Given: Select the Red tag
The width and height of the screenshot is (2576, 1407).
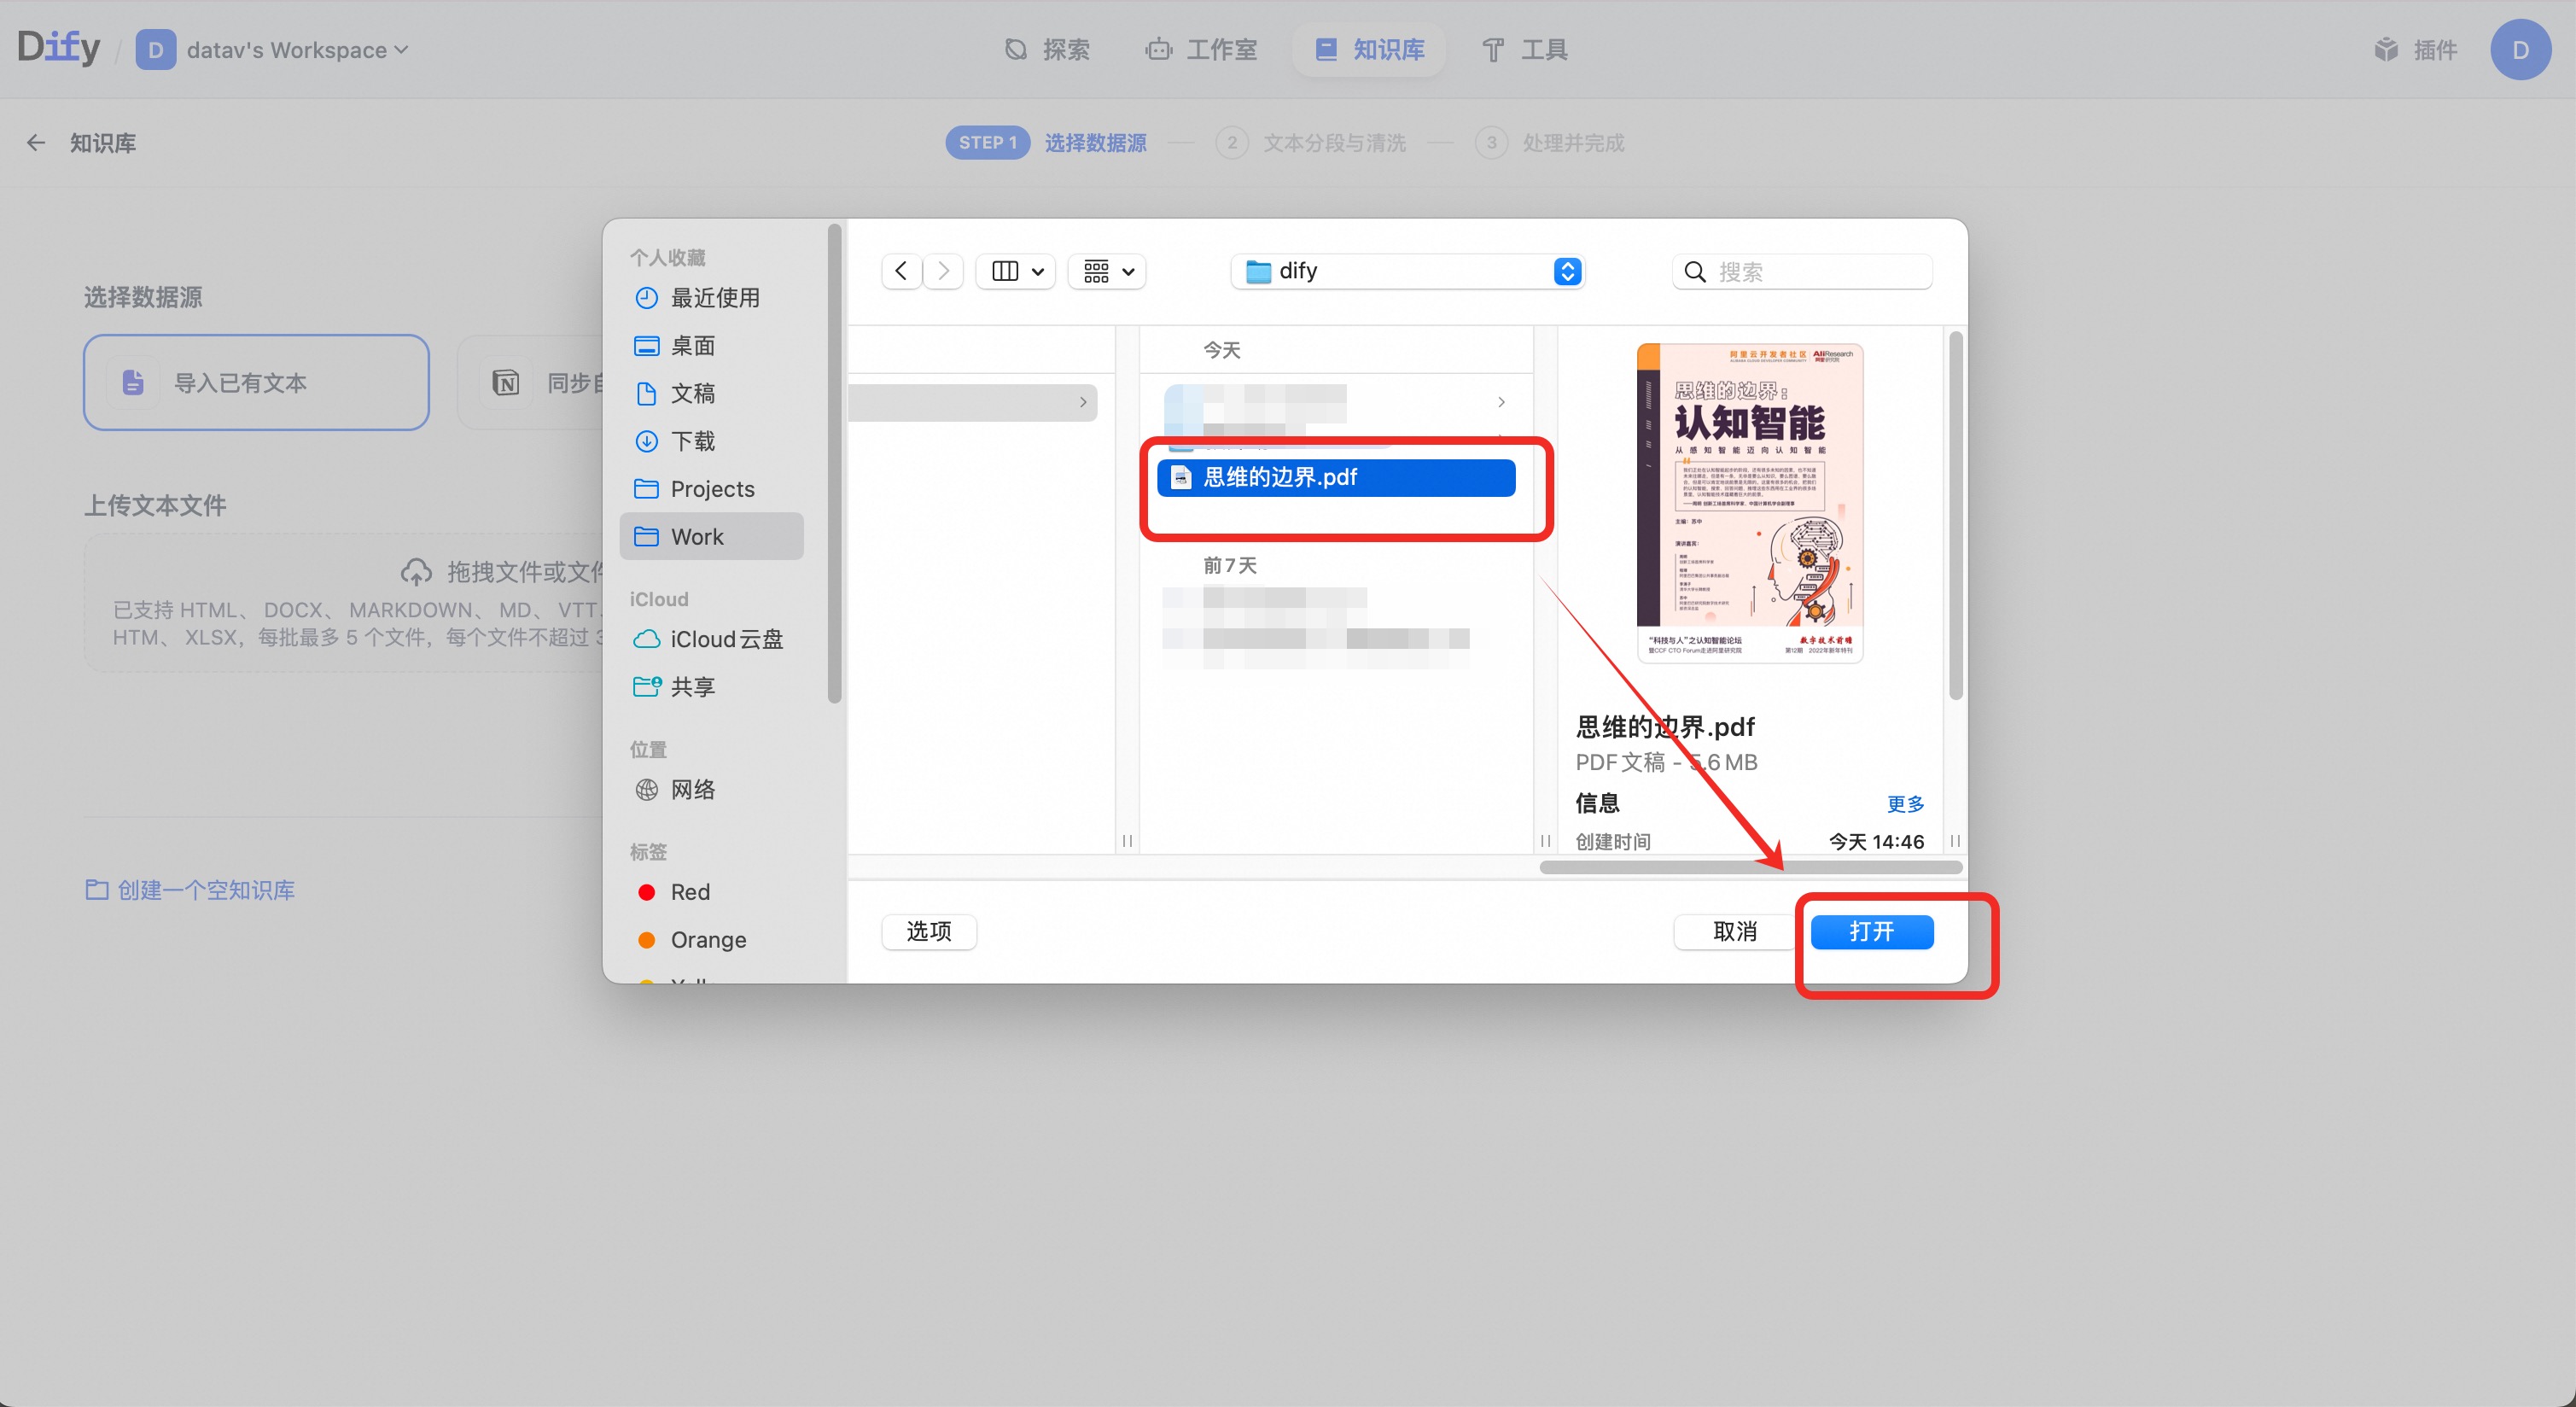Looking at the screenshot, I should click(x=689, y=892).
